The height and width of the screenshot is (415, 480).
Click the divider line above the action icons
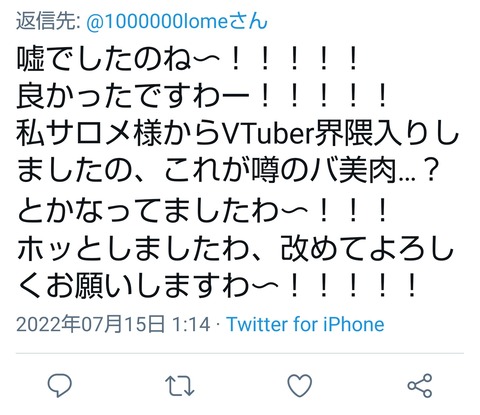[240, 353]
